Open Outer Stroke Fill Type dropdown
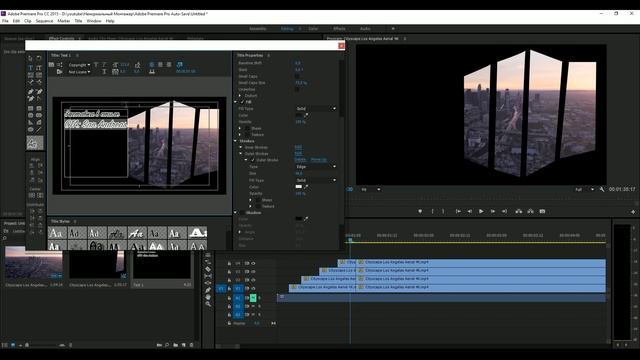This screenshot has height=360, width=640. (316, 180)
